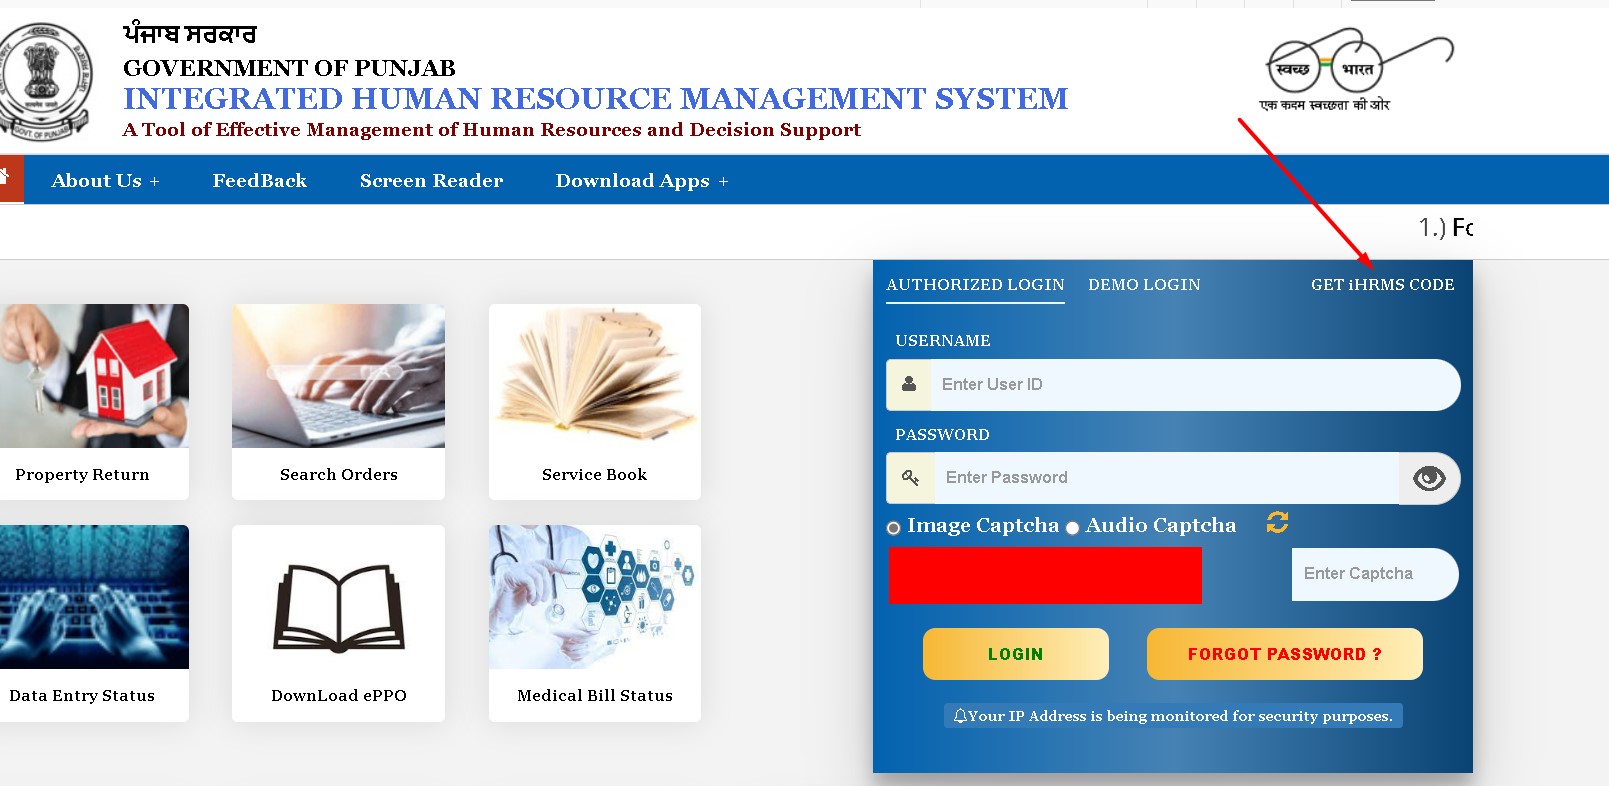Switch to the Authorized Login tab
Image resolution: width=1609 pixels, height=786 pixels.
click(x=975, y=285)
